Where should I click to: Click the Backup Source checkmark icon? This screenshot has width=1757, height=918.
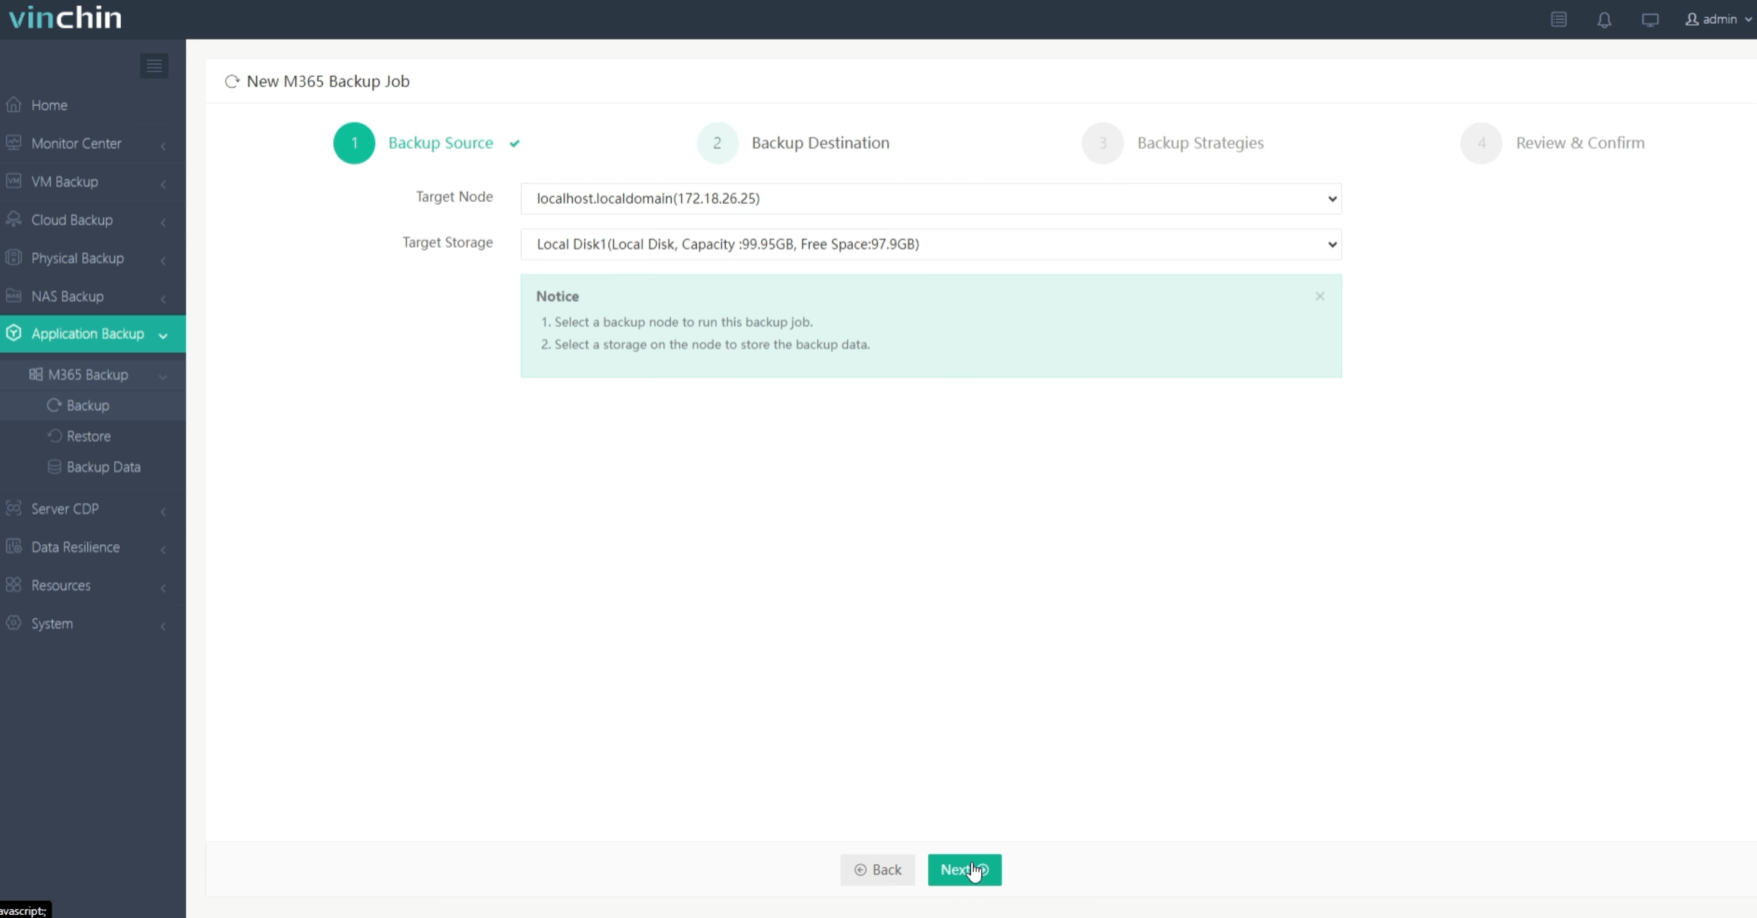(514, 144)
